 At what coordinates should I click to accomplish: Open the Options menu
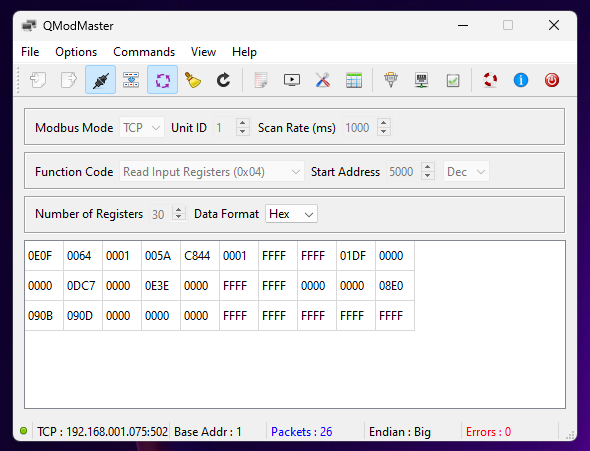tap(76, 52)
